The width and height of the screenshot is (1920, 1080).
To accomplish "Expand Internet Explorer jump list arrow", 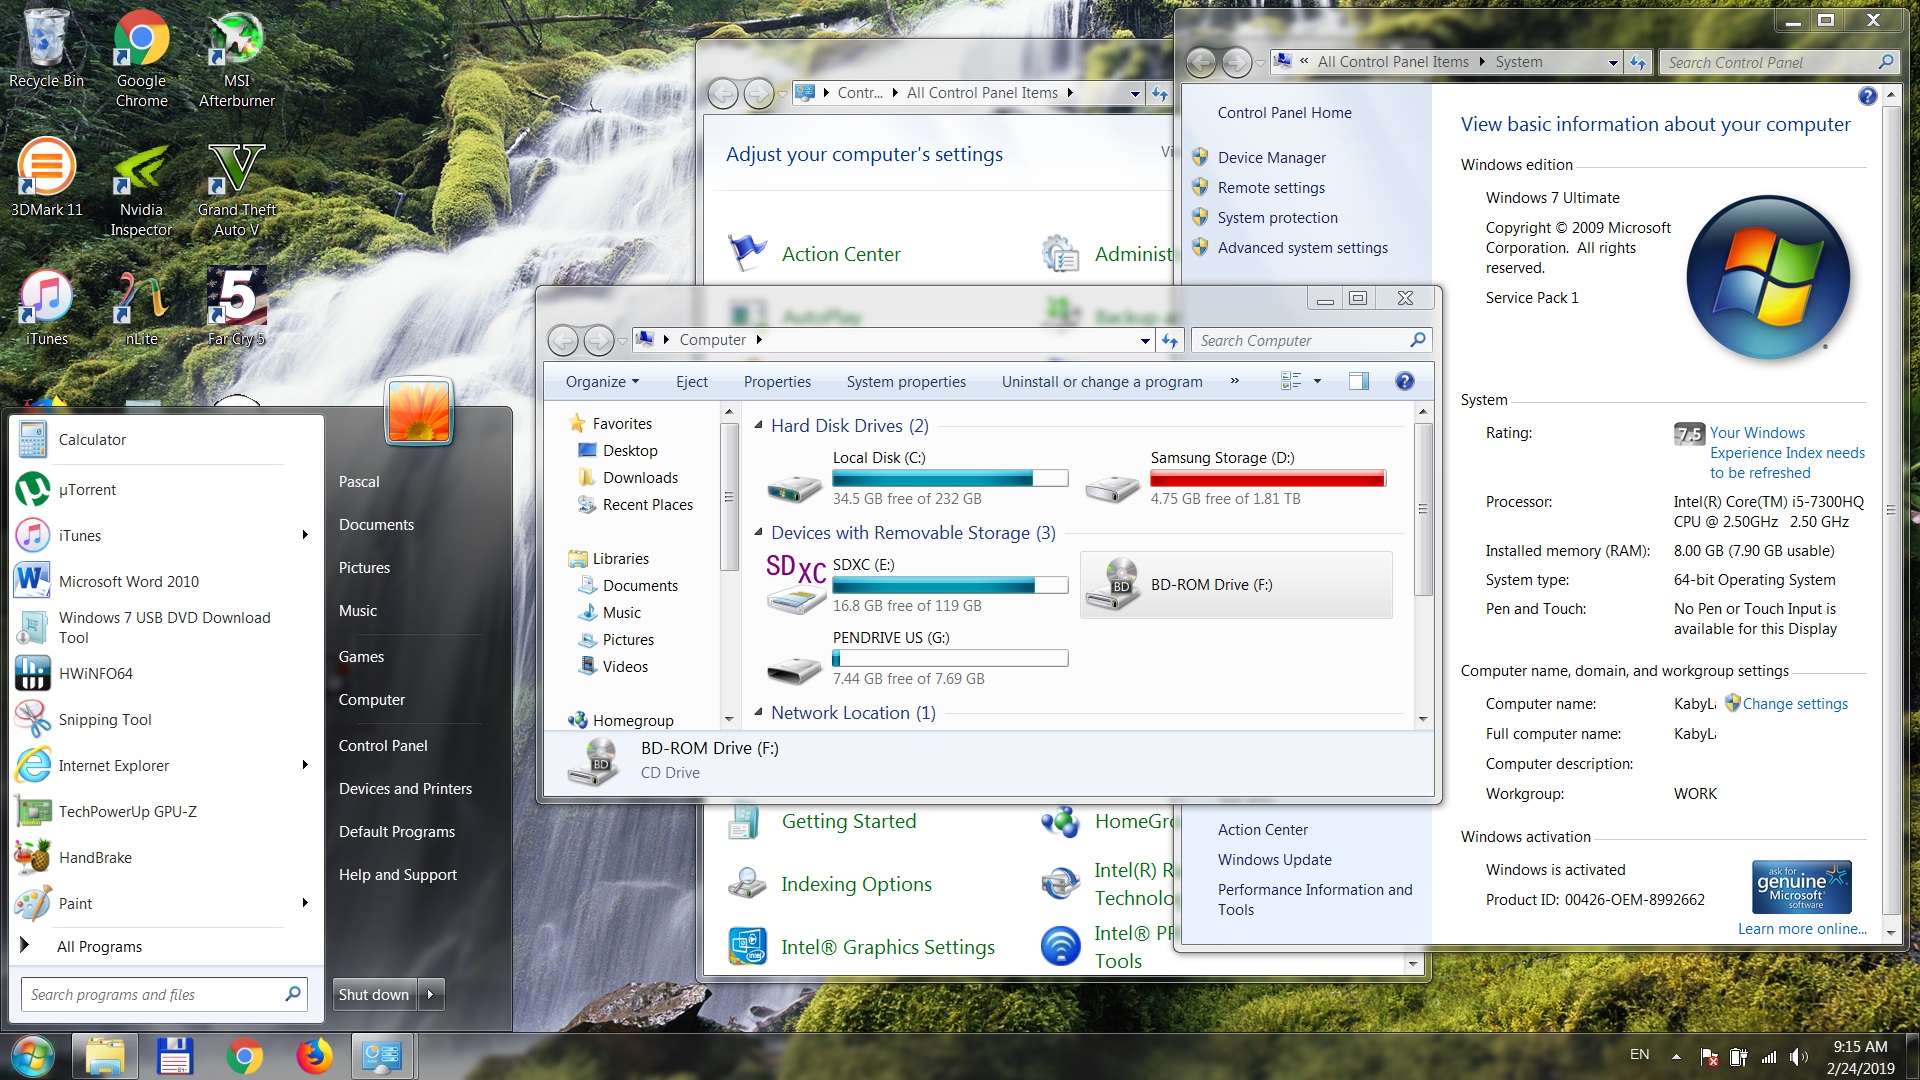I will [x=305, y=765].
